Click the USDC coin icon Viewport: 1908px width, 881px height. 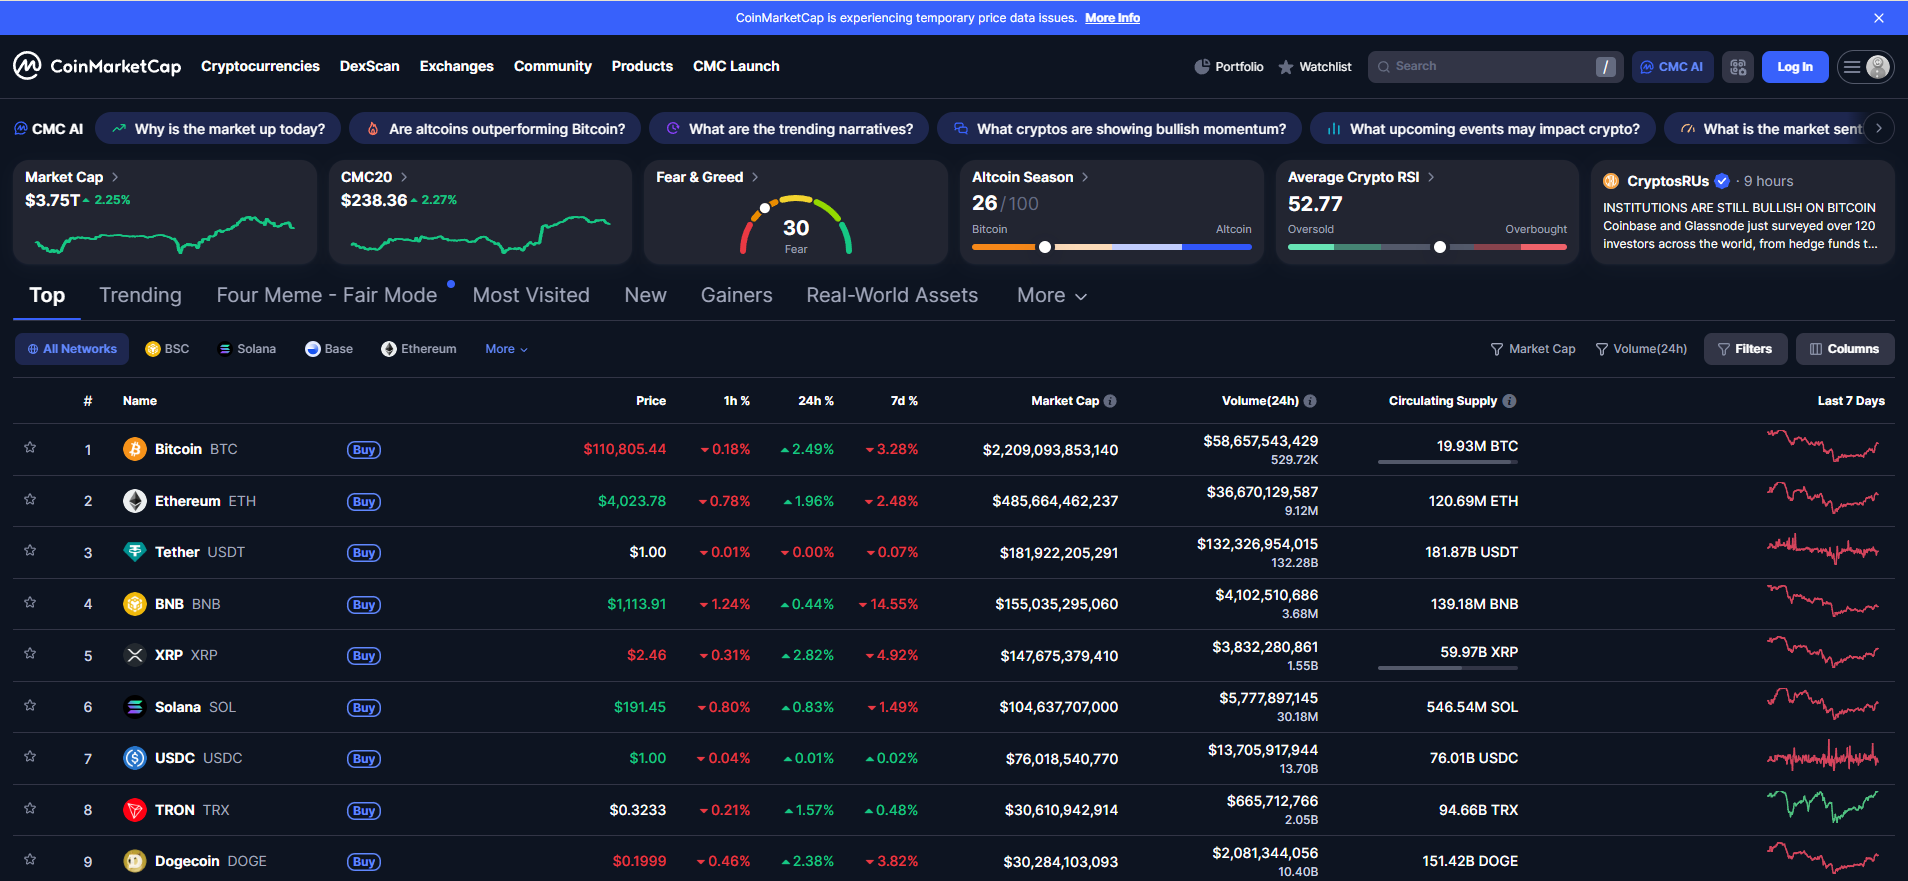coord(135,758)
